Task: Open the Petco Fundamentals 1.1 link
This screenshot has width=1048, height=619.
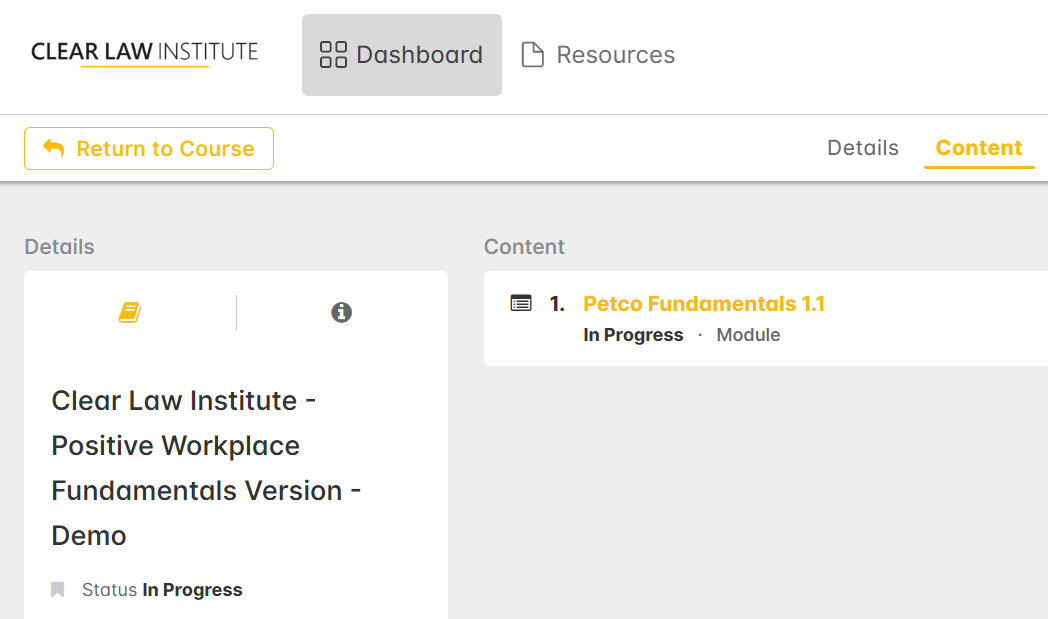Action: click(704, 304)
